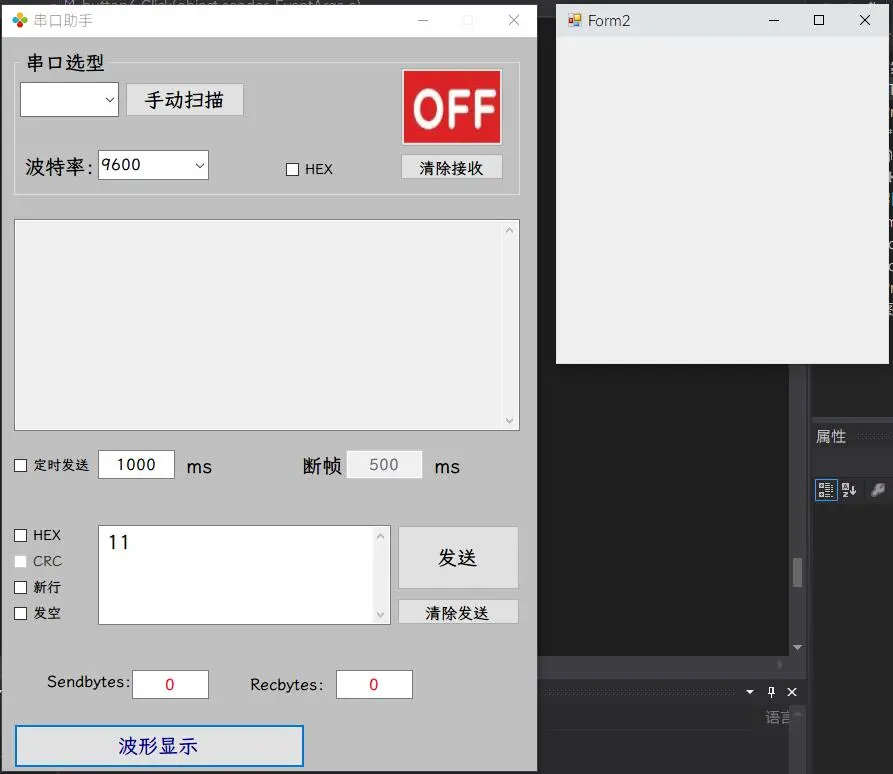Click the 清除接收 clear receive button
The width and height of the screenshot is (893, 774).
451,168
